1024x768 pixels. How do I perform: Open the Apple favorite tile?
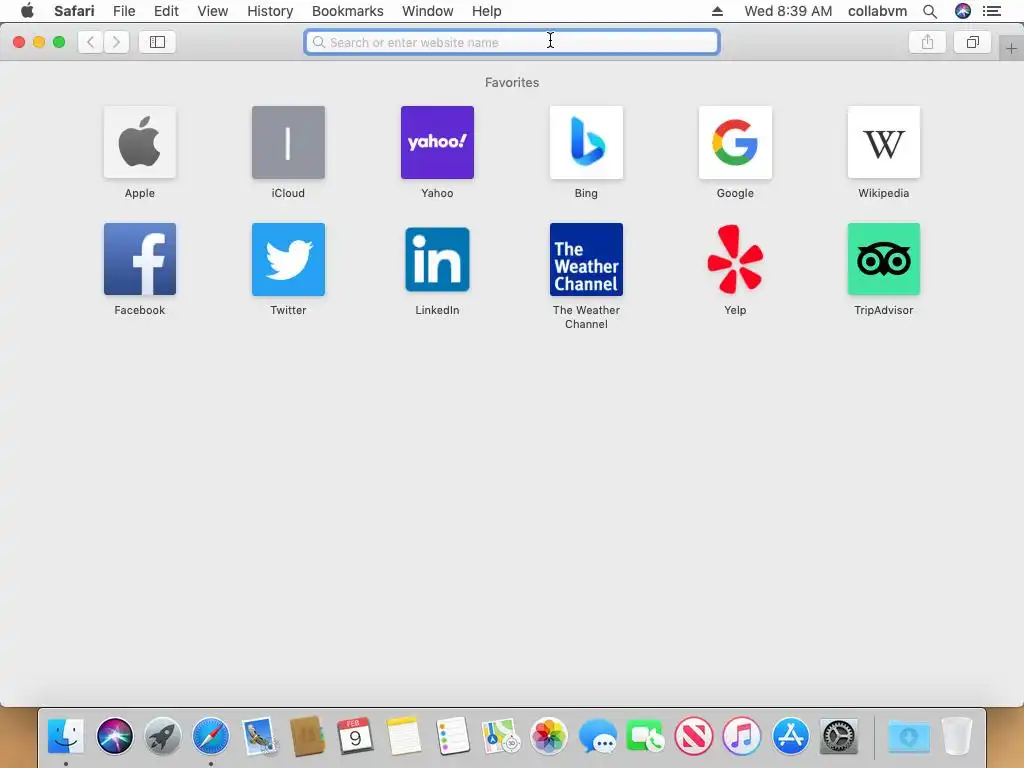(x=140, y=142)
